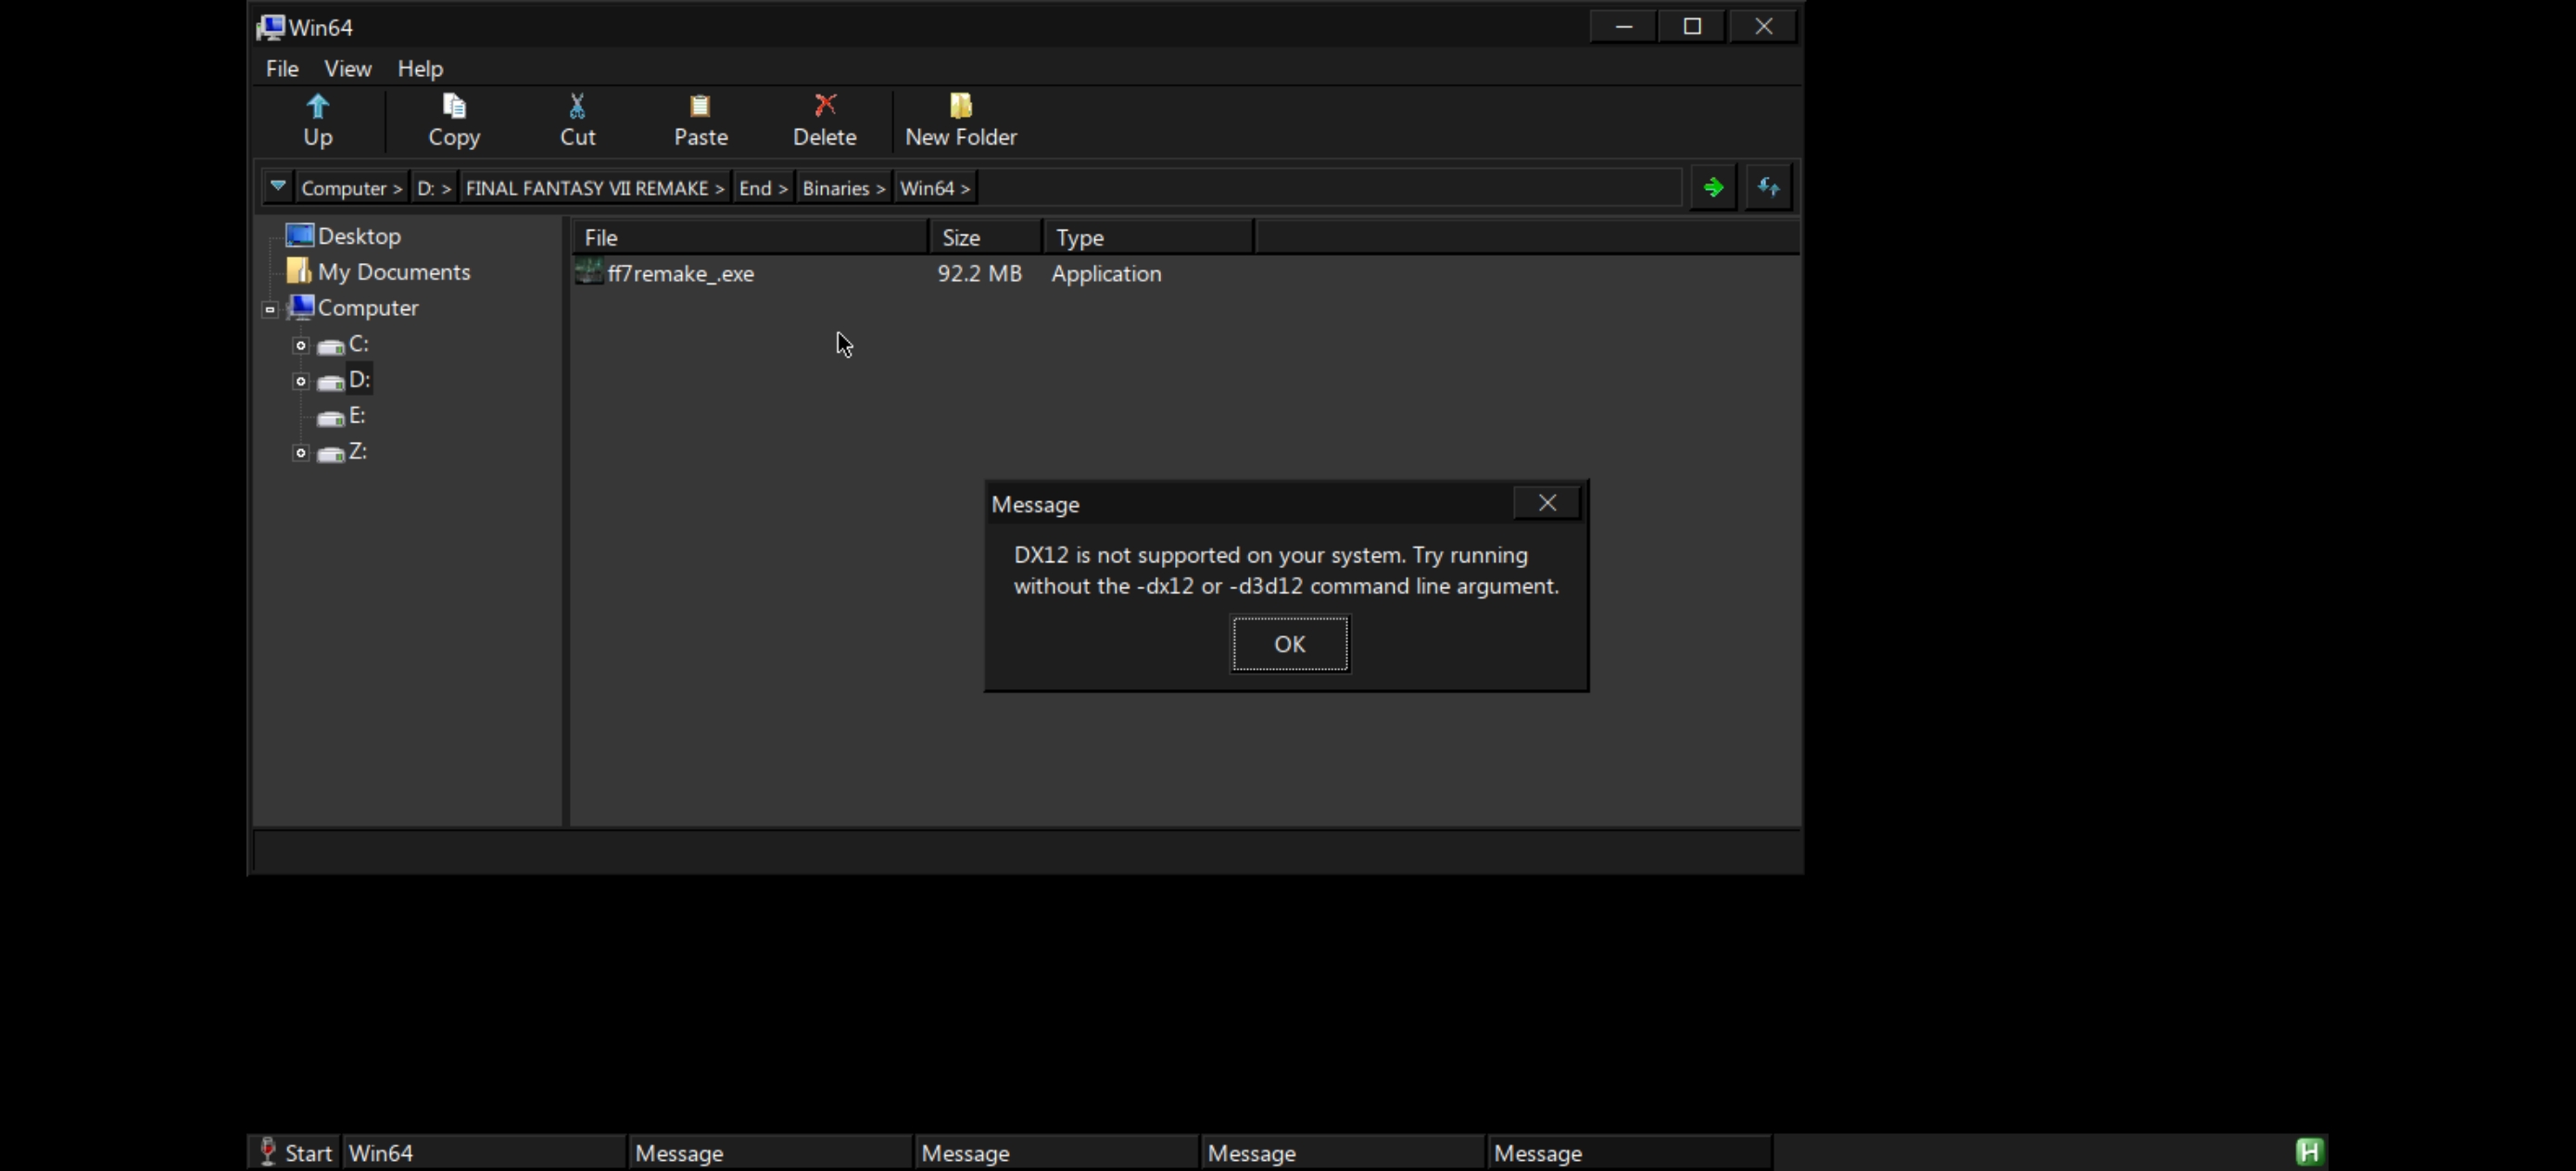The width and height of the screenshot is (2576, 1171).
Task: Collapse the Computer tree node
Action: (x=270, y=309)
